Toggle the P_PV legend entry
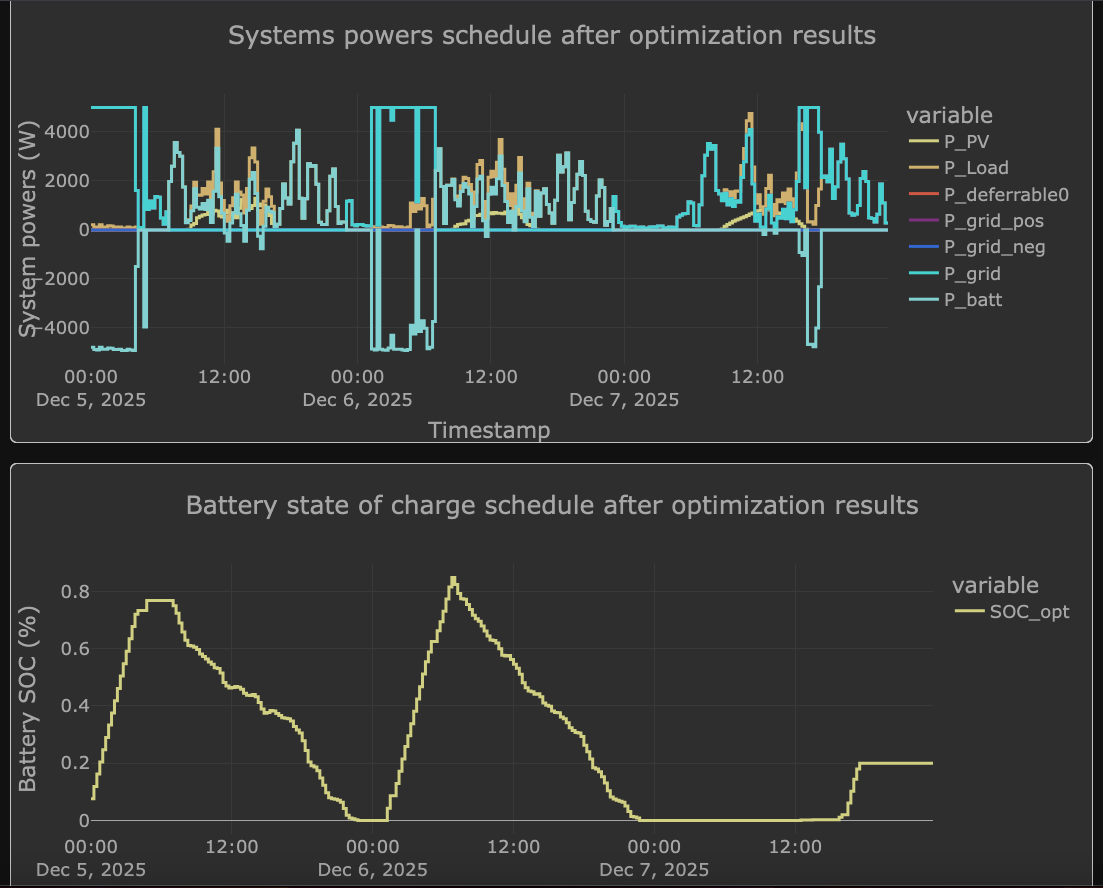 pyautogui.click(x=950, y=141)
